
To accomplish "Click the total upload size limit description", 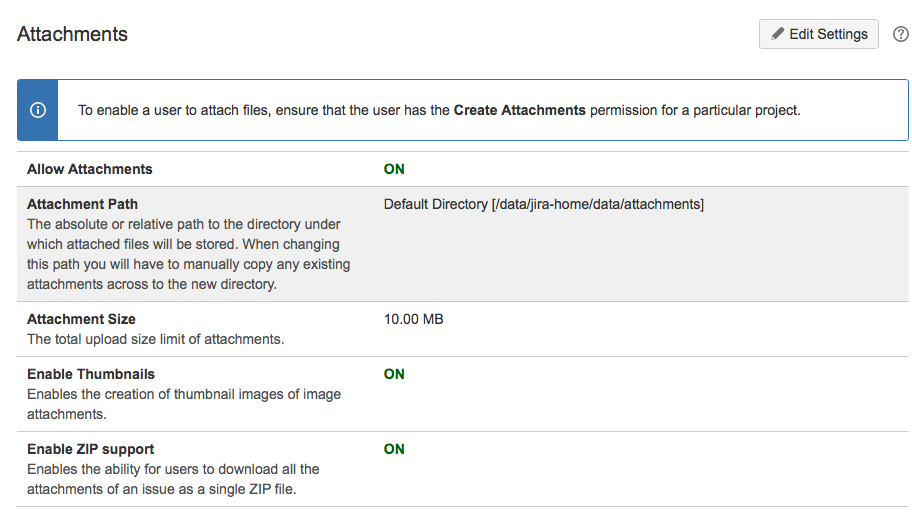I will point(156,339).
